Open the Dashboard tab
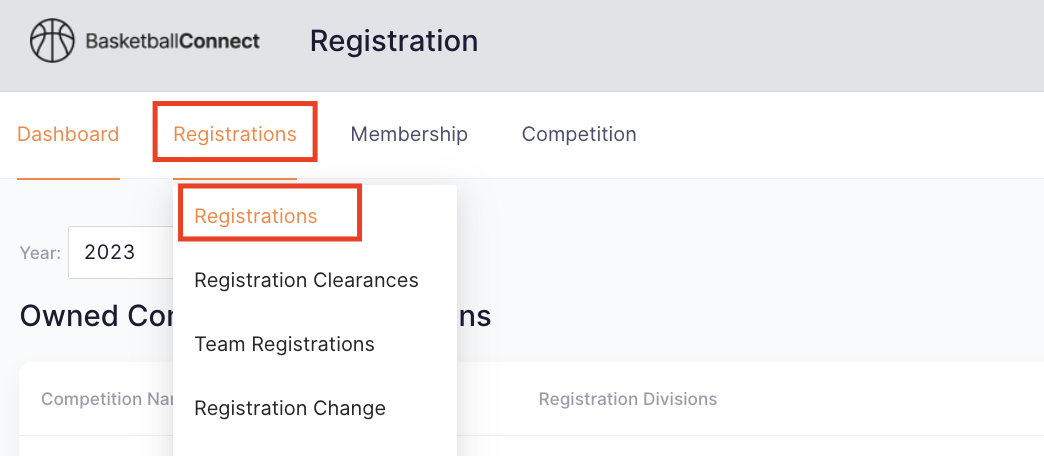Viewport: 1044px width, 456px height. (x=68, y=134)
